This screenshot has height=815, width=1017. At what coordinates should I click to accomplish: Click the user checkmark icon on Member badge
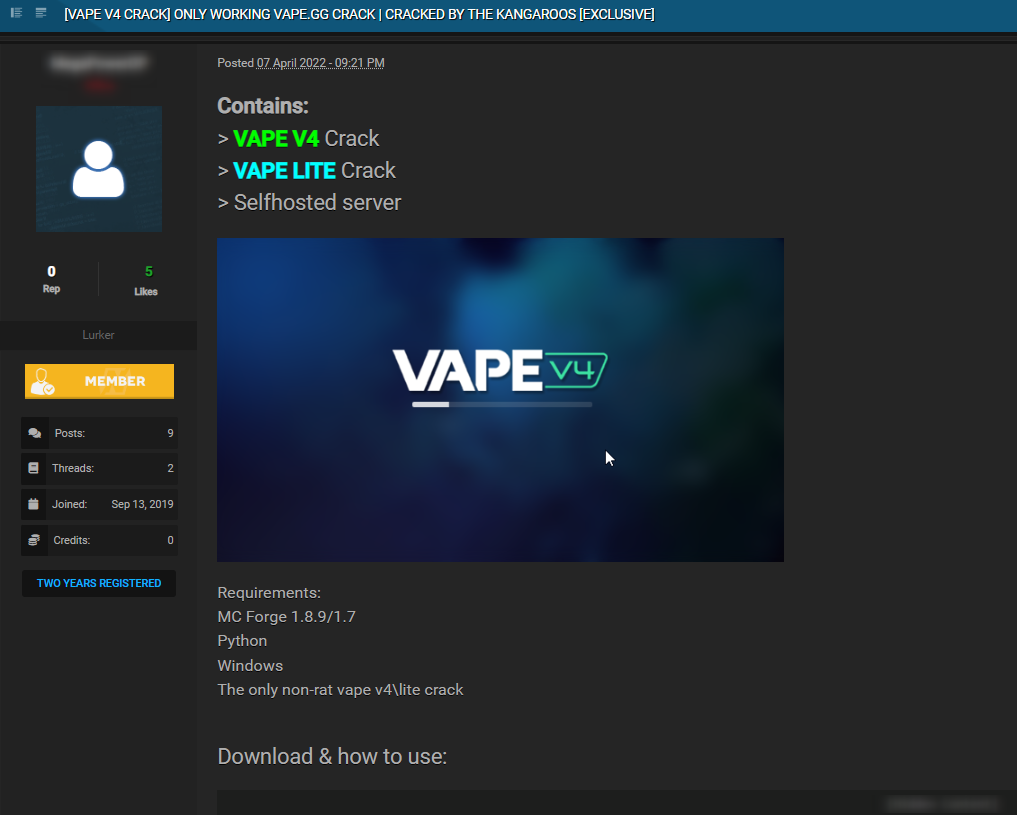[43, 382]
